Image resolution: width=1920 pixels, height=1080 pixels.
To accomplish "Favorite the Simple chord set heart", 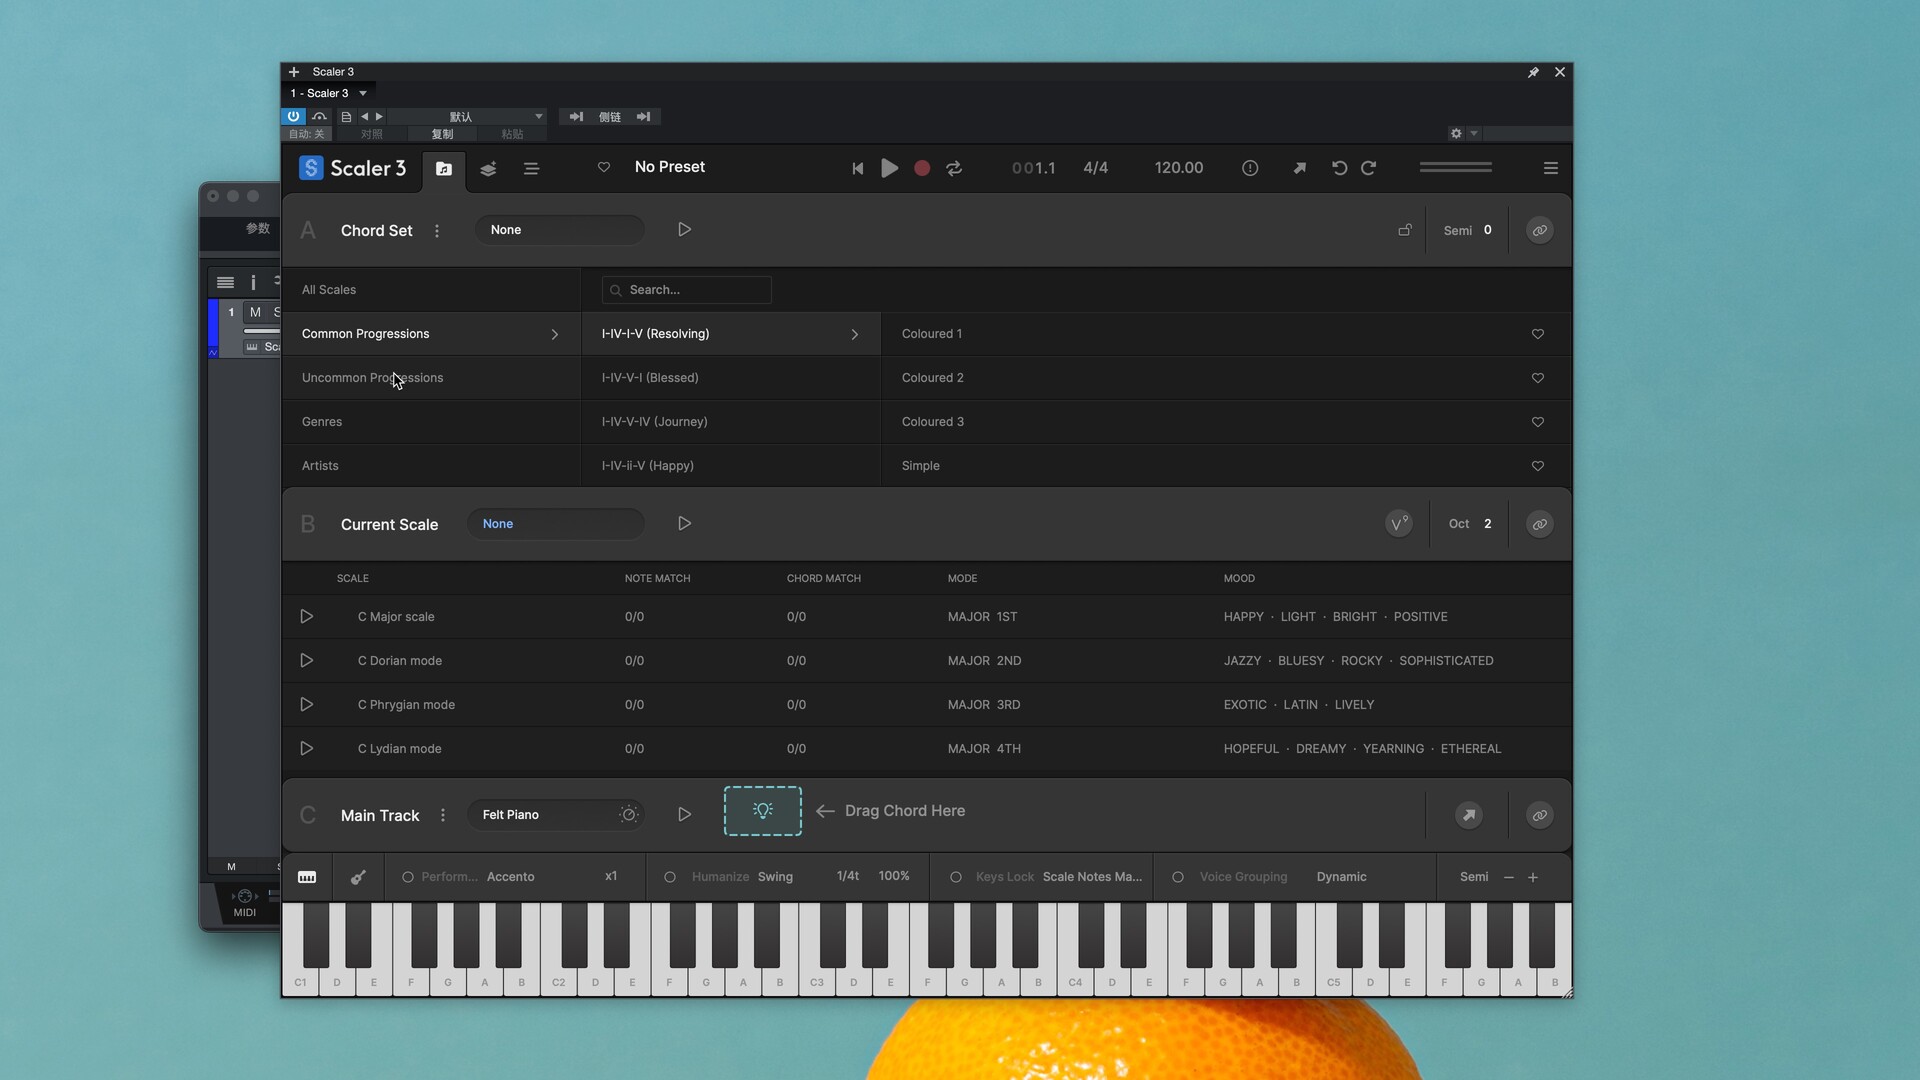I will tap(1538, 466).
